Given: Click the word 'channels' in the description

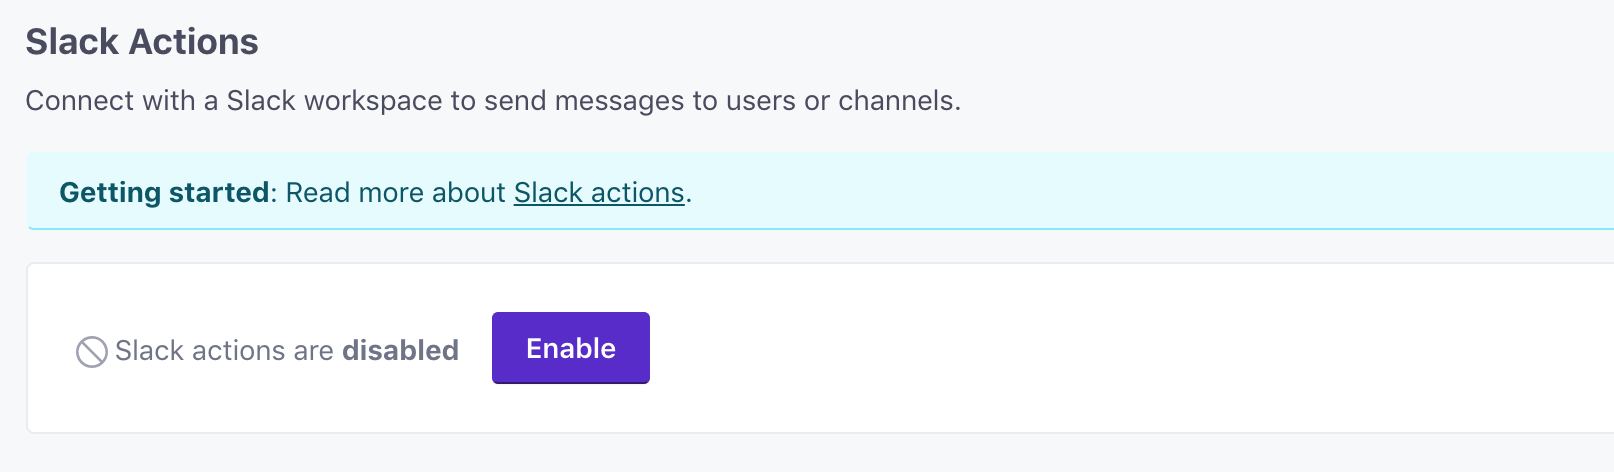Looking at the screenshot, I should point(895,101).
